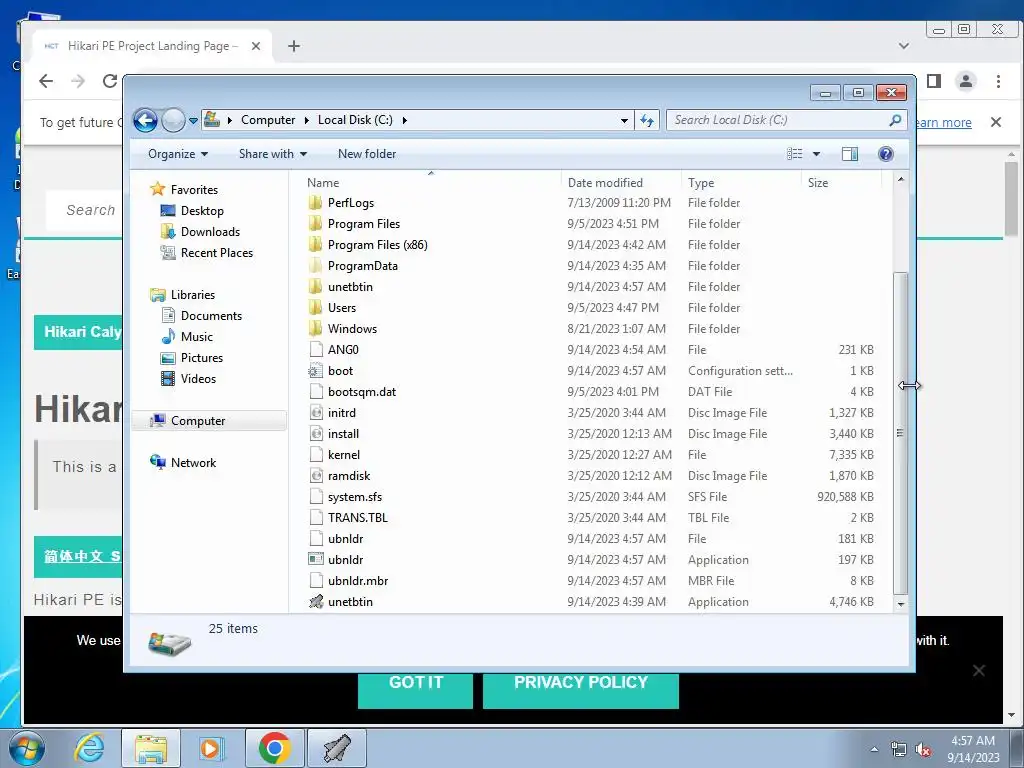
Task: Select Local Disk (C:) in the breadcrumb
Action: [x=355, y=120]
